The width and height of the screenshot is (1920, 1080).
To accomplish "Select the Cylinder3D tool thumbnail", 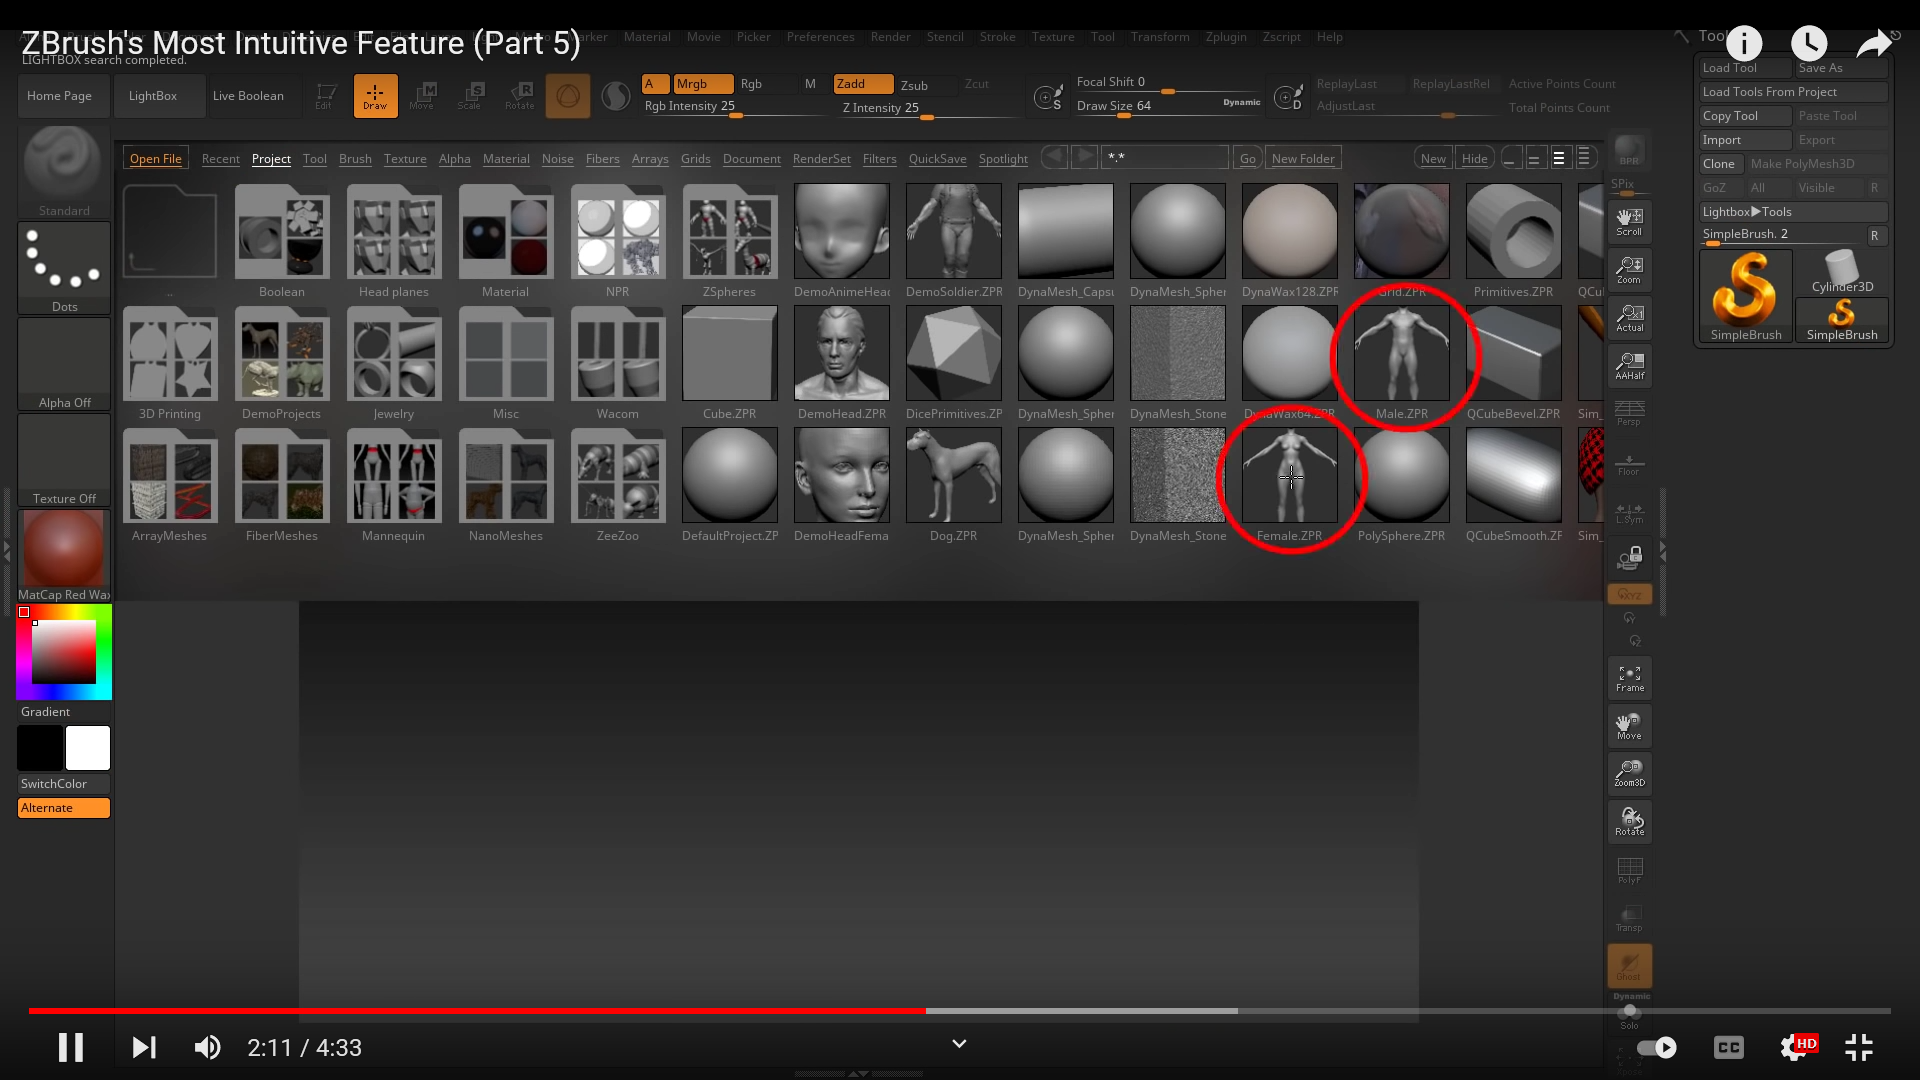I will [x=1842, y=272].
